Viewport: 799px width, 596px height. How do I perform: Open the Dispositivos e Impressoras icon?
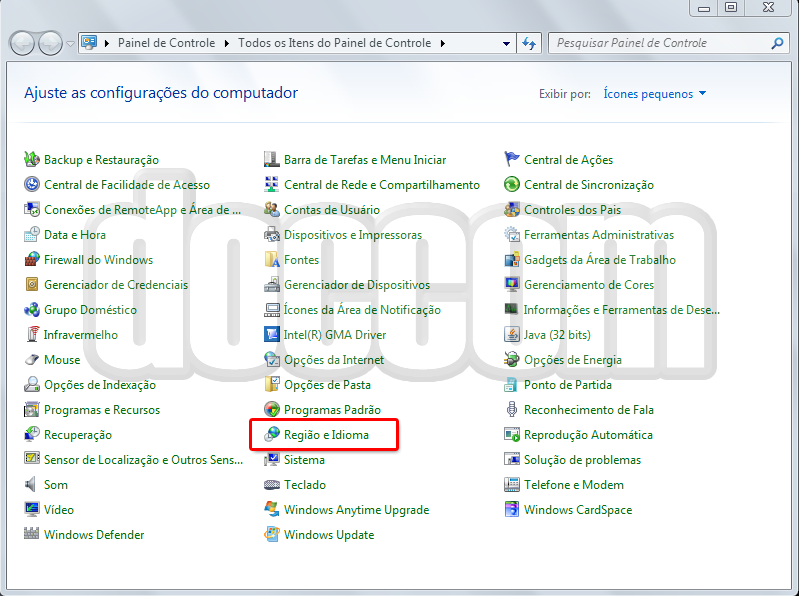coord(272,234)
